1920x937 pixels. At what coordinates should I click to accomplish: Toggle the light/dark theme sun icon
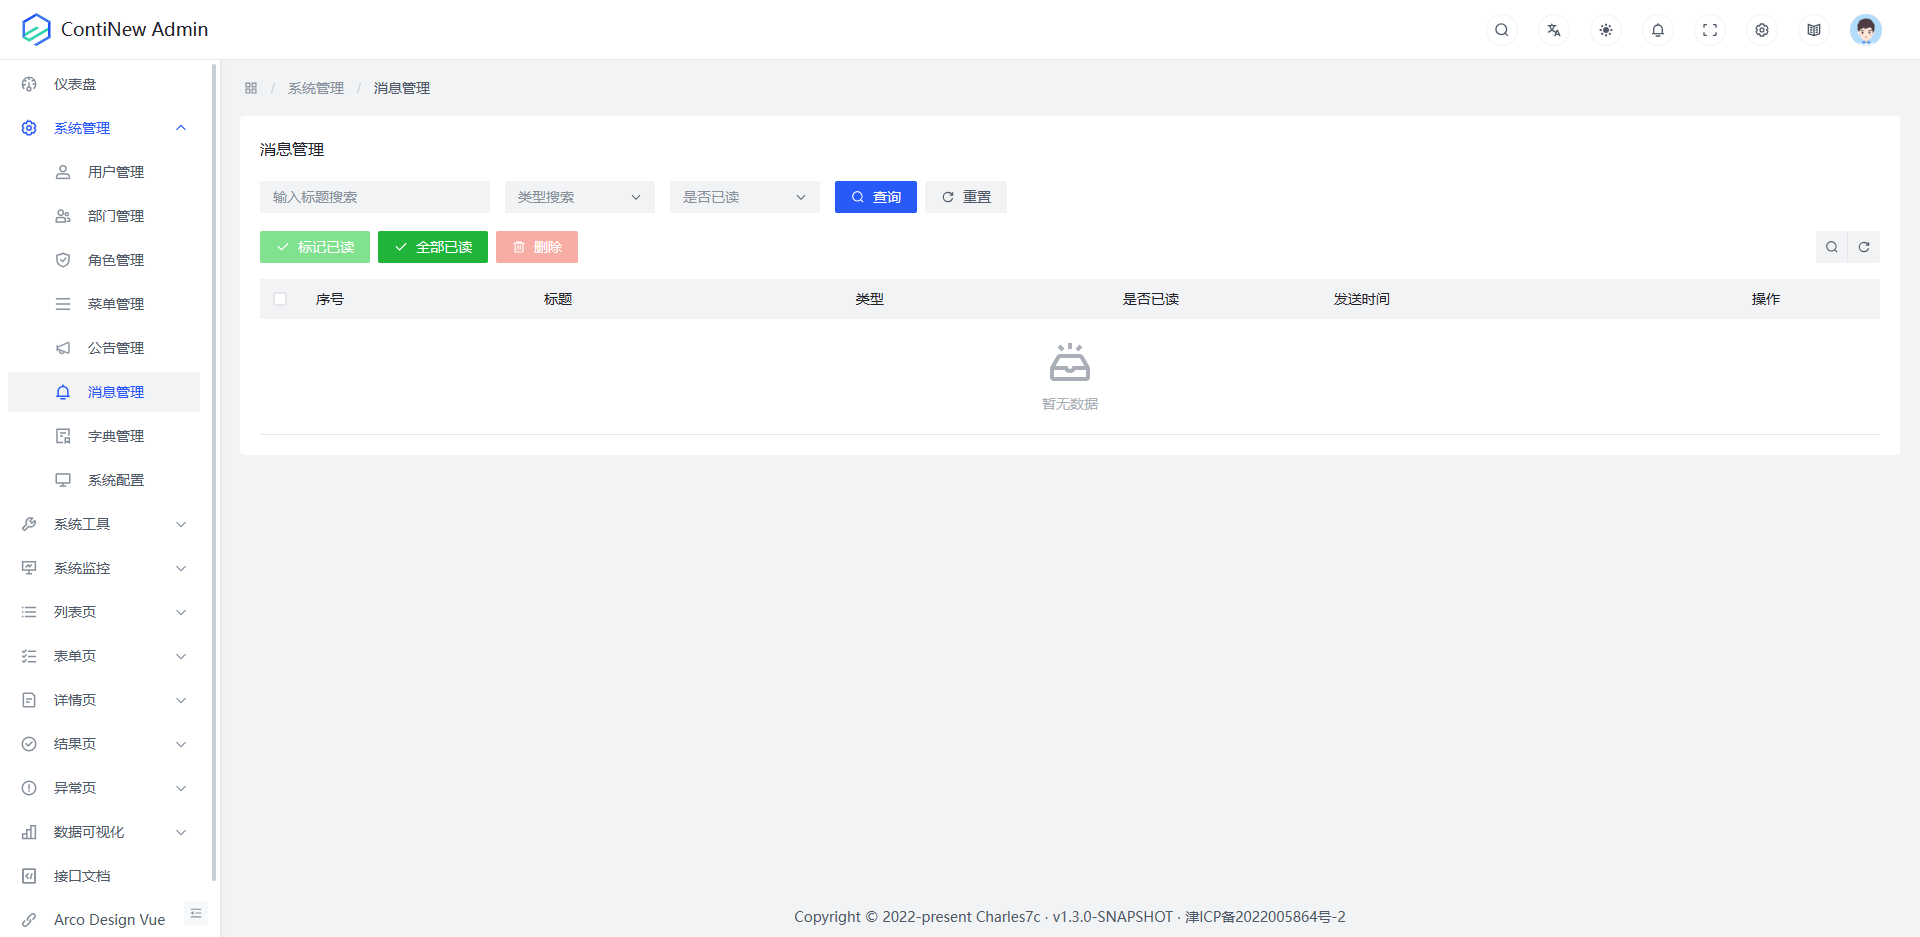tap(1605, 30)
